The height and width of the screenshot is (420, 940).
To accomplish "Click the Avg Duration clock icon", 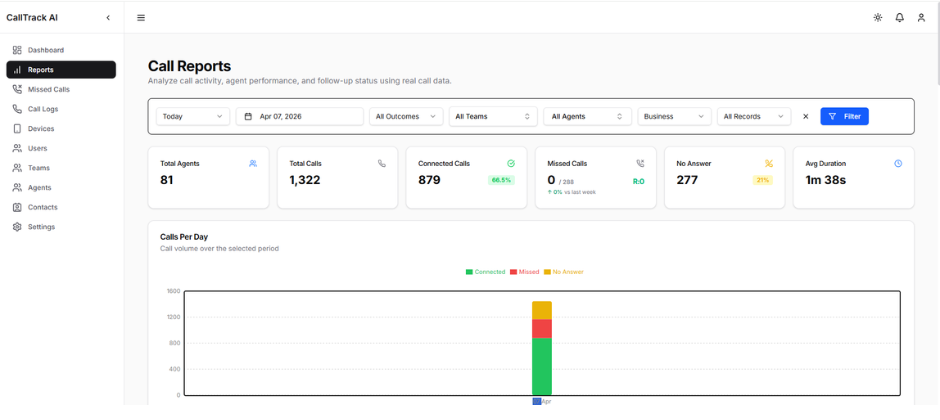I will [x=897, y=163].
